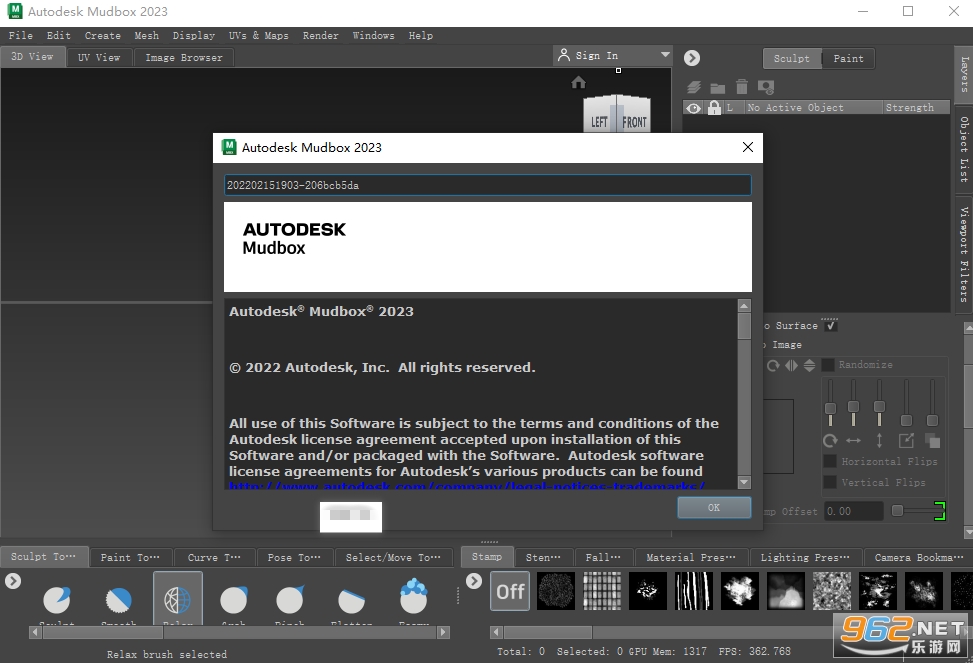Click the overlapping squares strength icon
The image size is (973, 663).
[932, 441]
